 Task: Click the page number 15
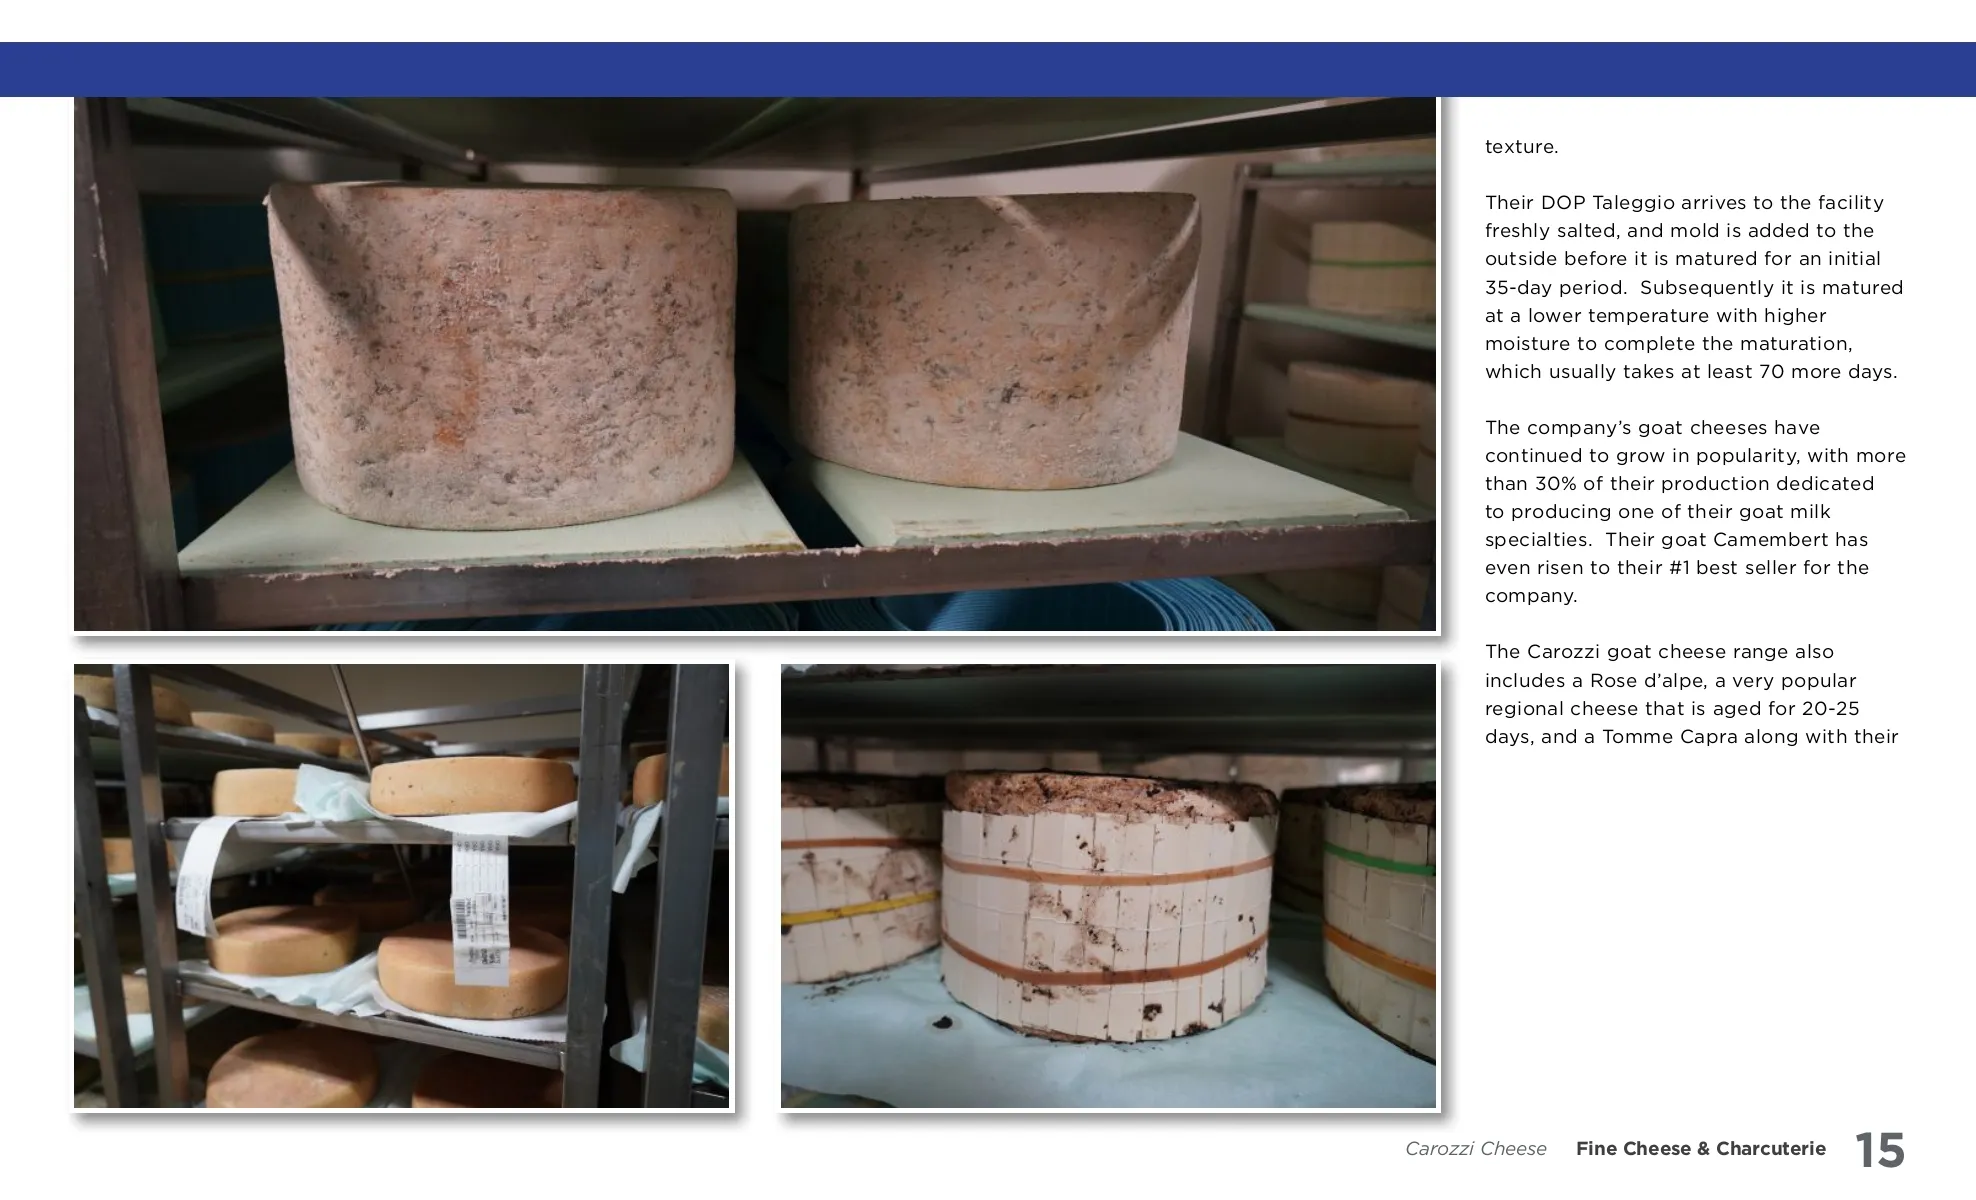click(1880, 1150)
